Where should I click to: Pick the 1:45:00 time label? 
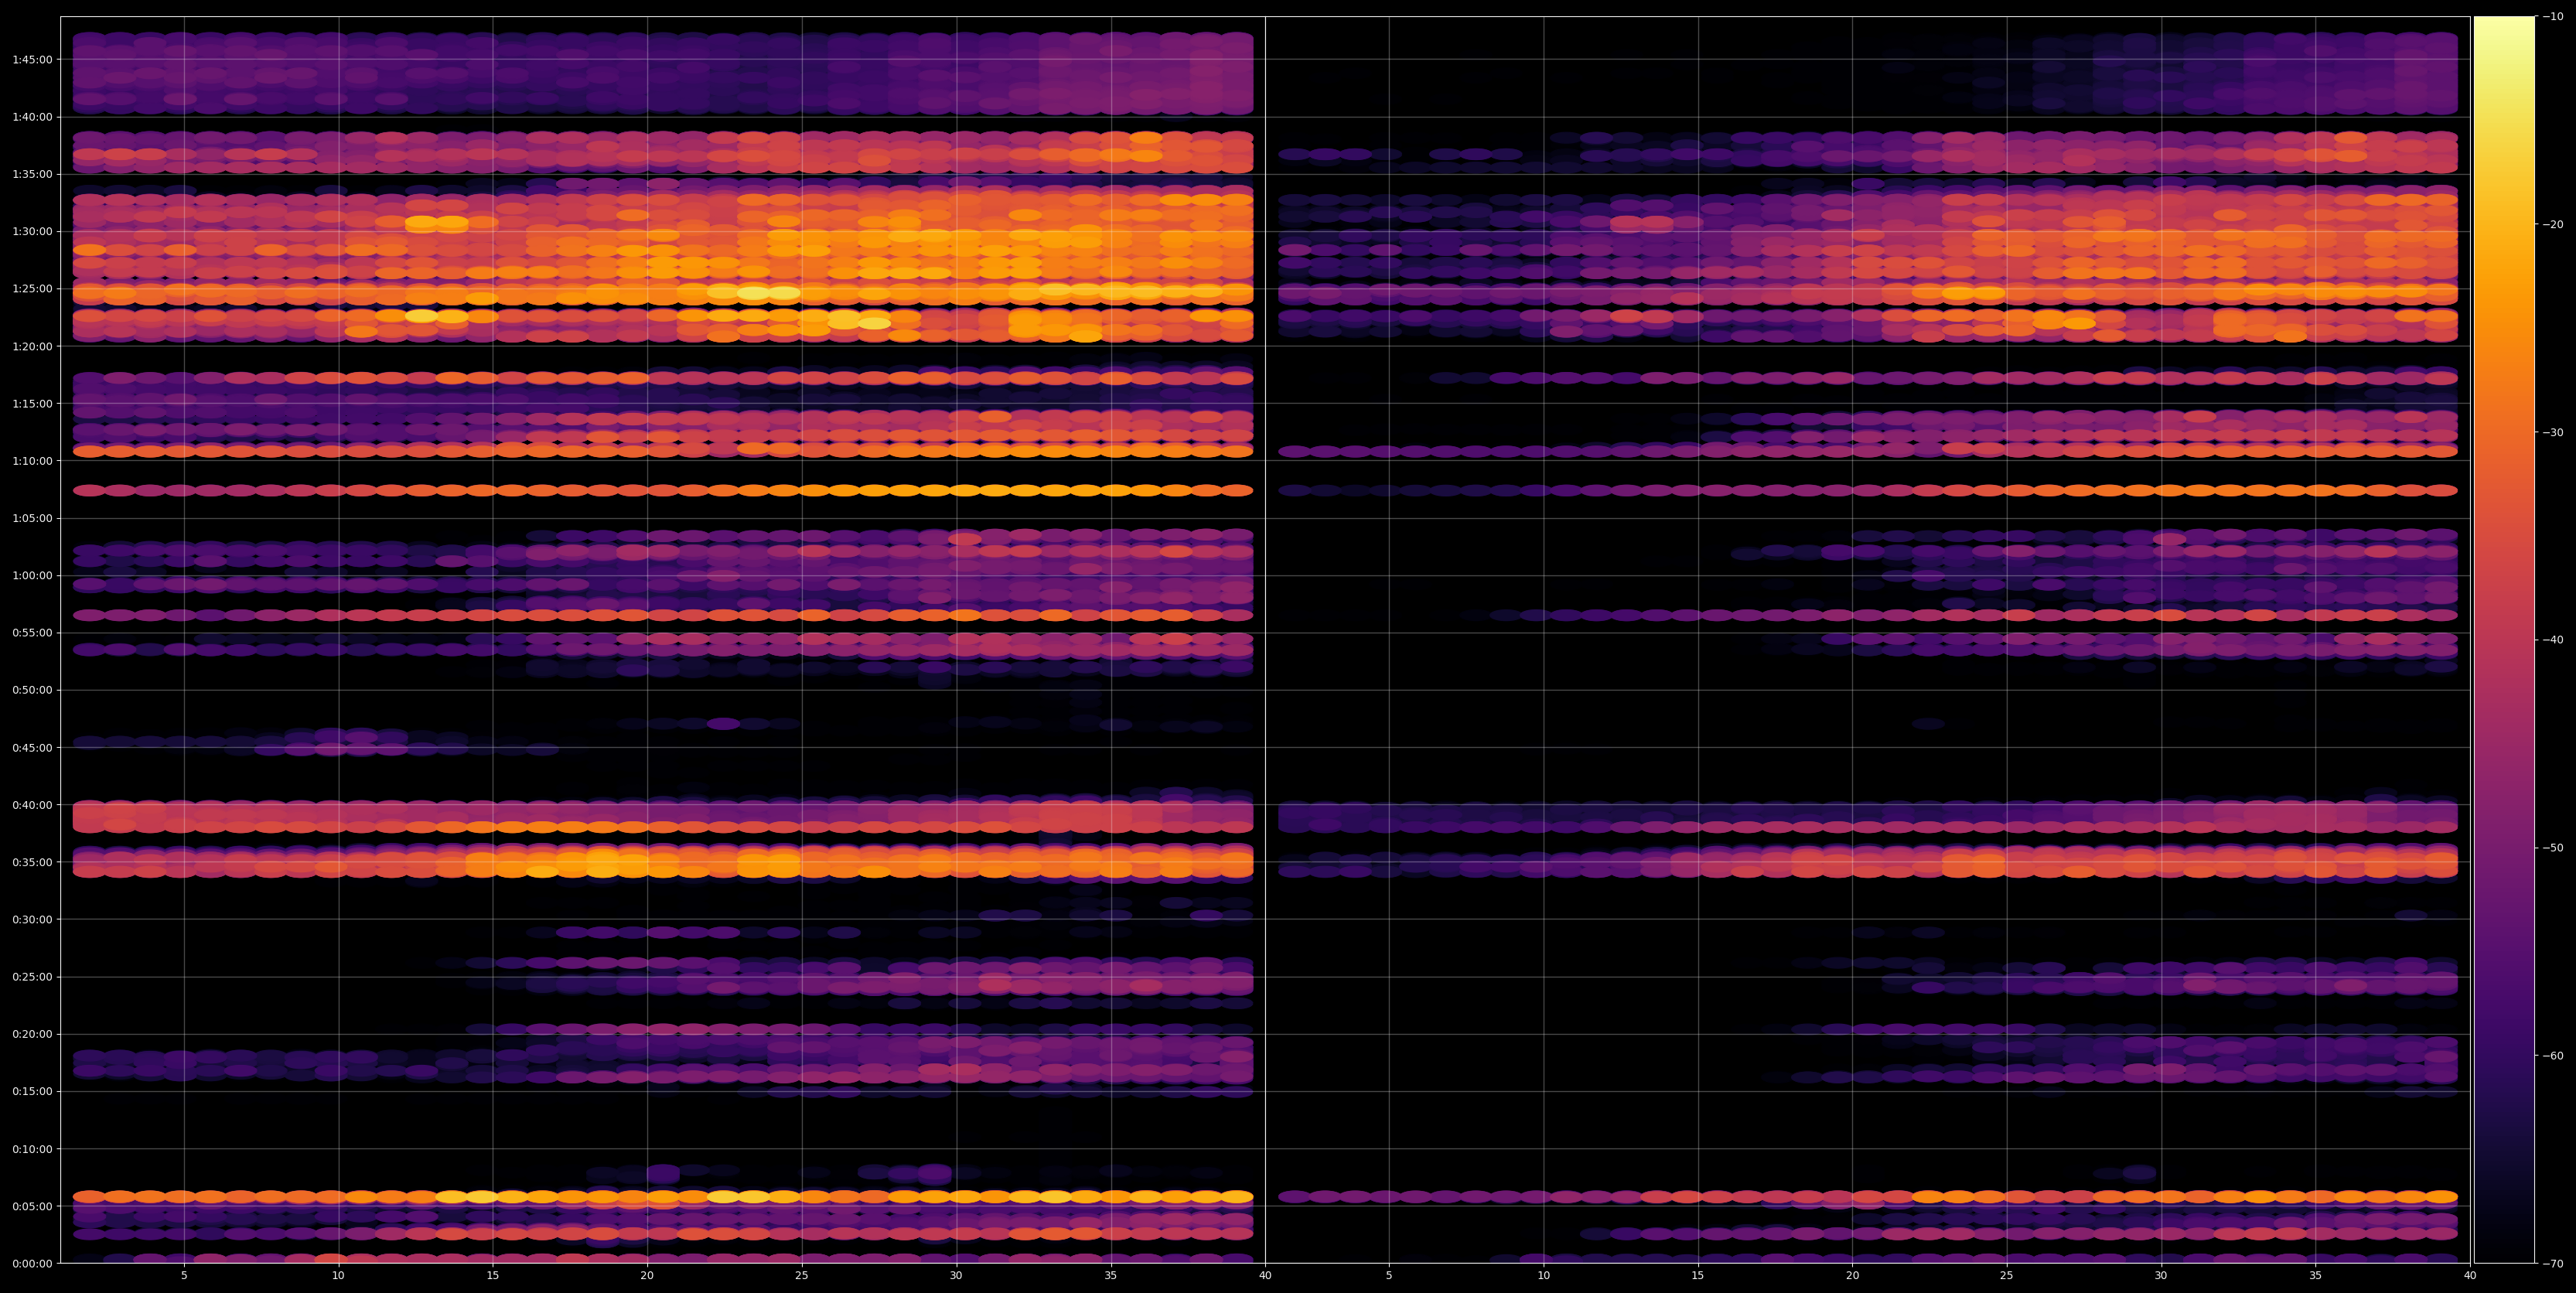click(32, 59)
